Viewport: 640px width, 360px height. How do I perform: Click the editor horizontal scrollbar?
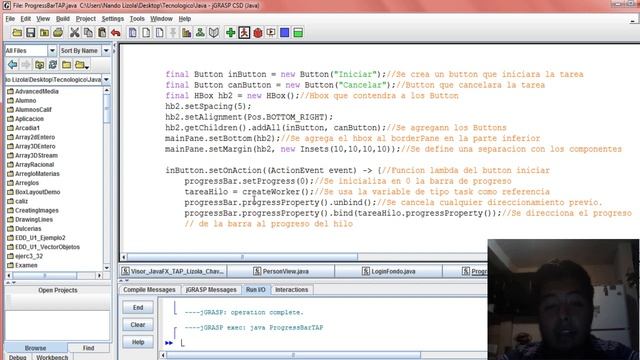[x=242, y=257]
